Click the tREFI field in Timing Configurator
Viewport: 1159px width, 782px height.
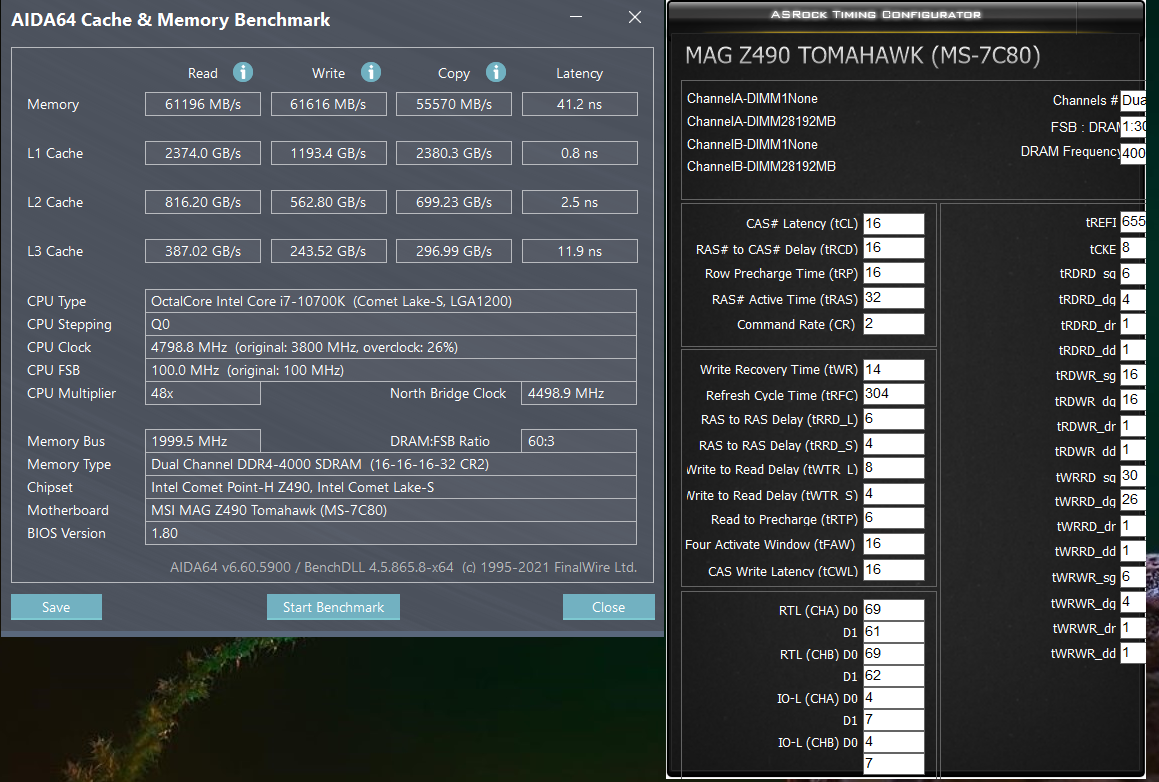click(x=1133, y=222)
